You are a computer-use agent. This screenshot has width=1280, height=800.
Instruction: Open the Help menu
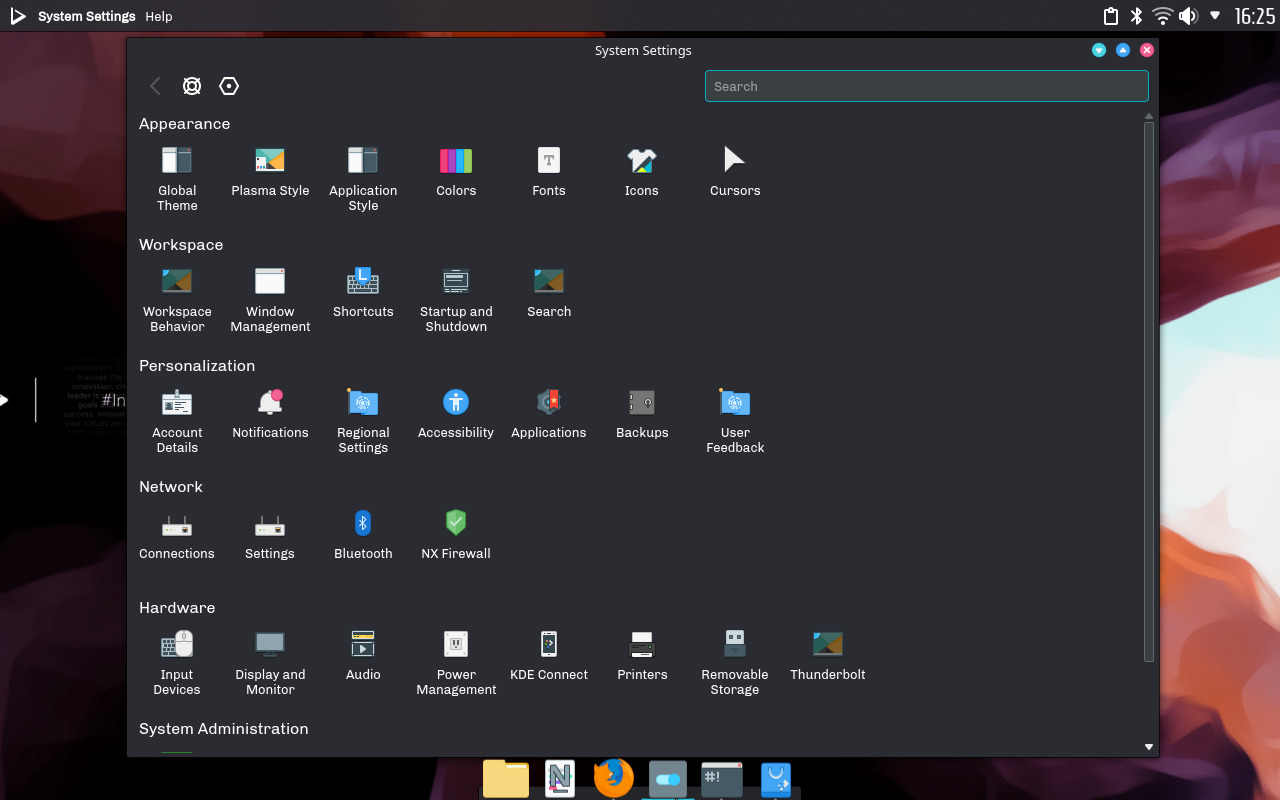[x=158, y=16]
